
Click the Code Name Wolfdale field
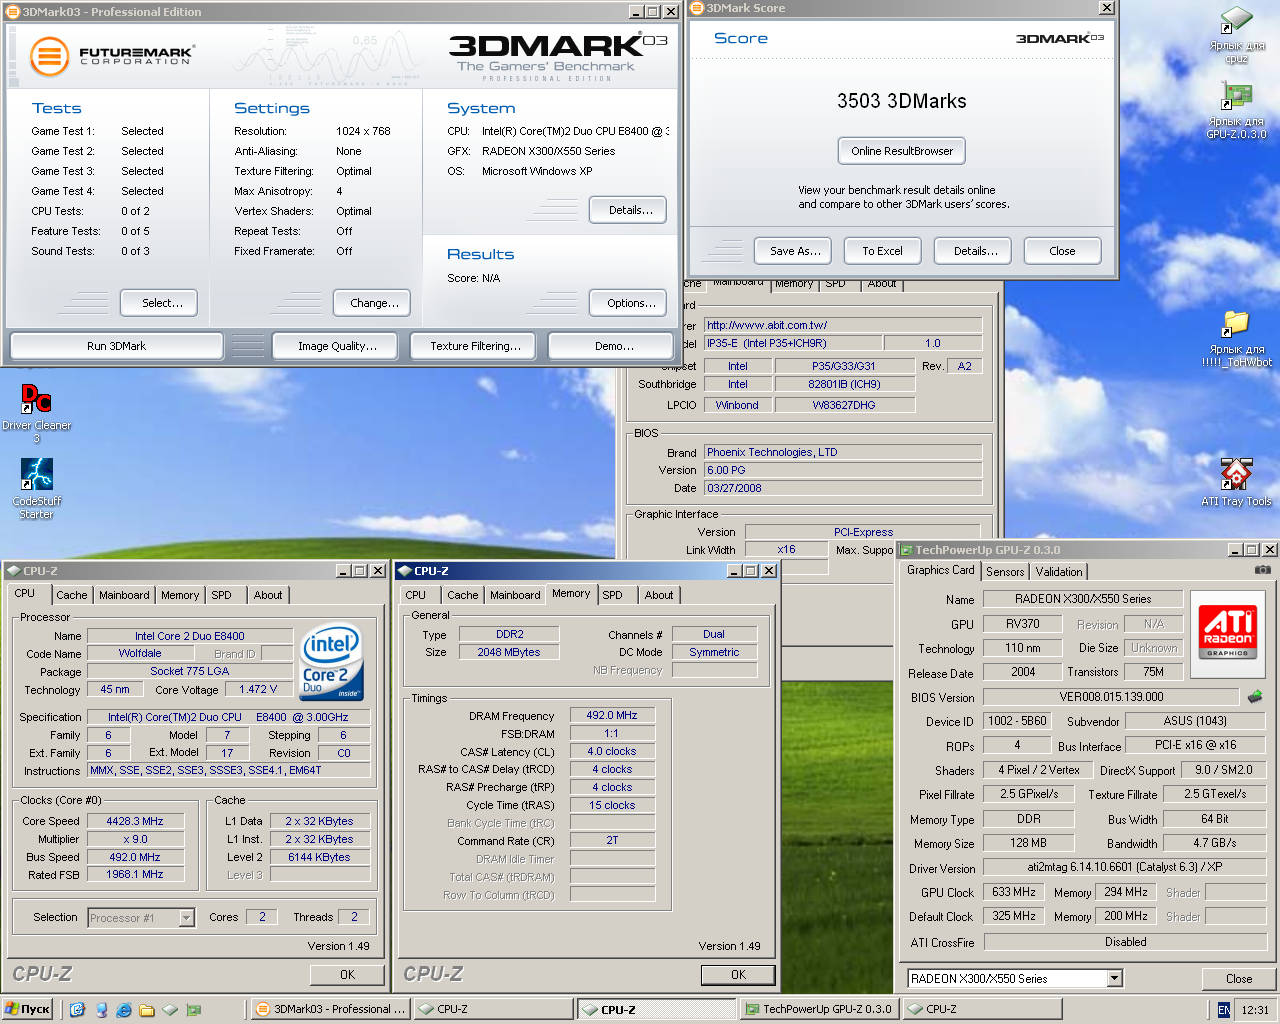140,653
